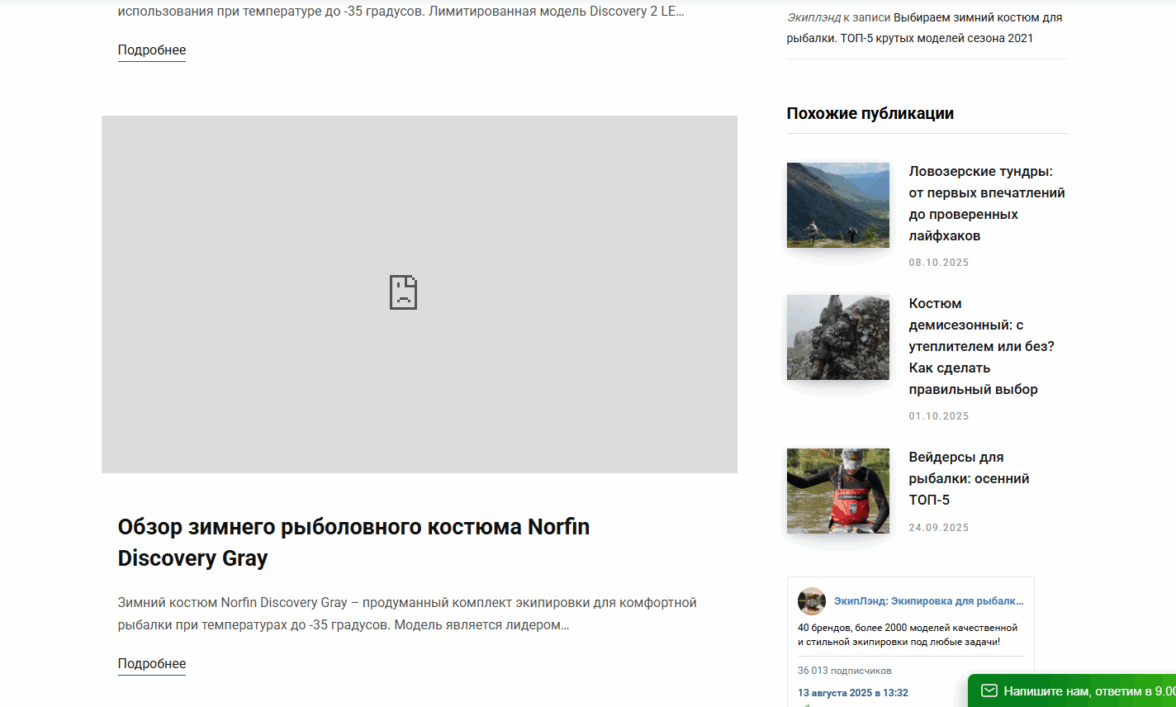The image size is (1176, 707).
Task: Click the broken image icon in placeholder
Action: 403,292
